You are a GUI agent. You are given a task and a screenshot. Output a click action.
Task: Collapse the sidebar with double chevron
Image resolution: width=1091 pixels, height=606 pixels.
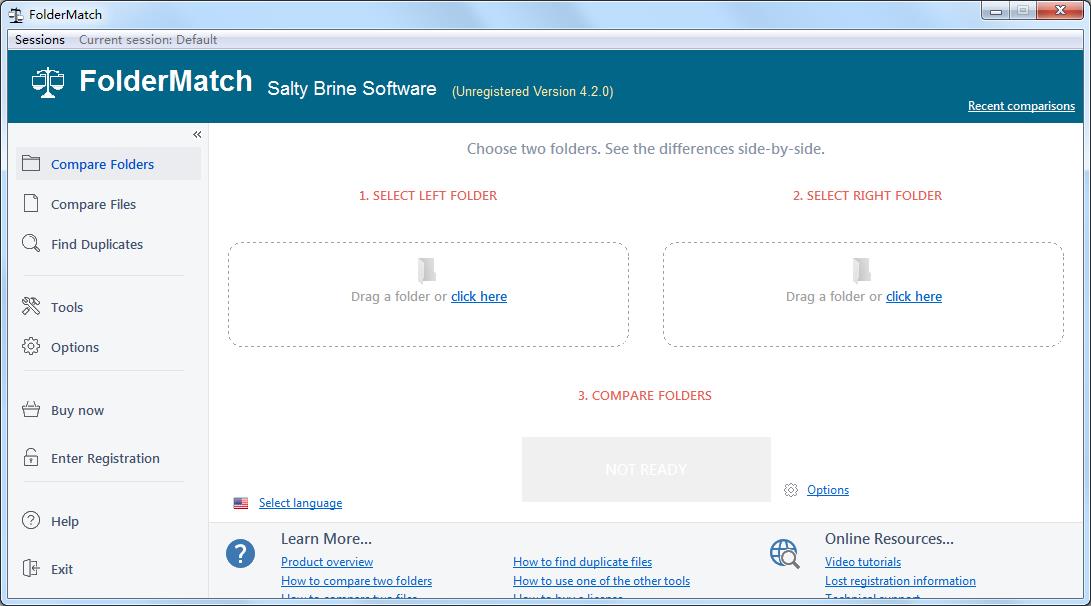tap(197, 134)
